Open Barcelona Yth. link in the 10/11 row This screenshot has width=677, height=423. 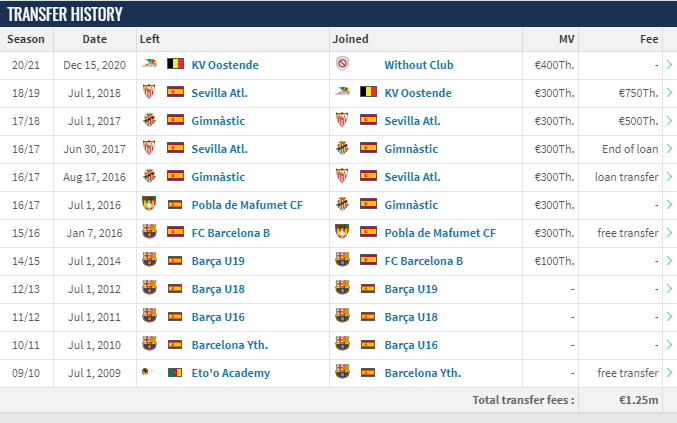pos(230,345)
